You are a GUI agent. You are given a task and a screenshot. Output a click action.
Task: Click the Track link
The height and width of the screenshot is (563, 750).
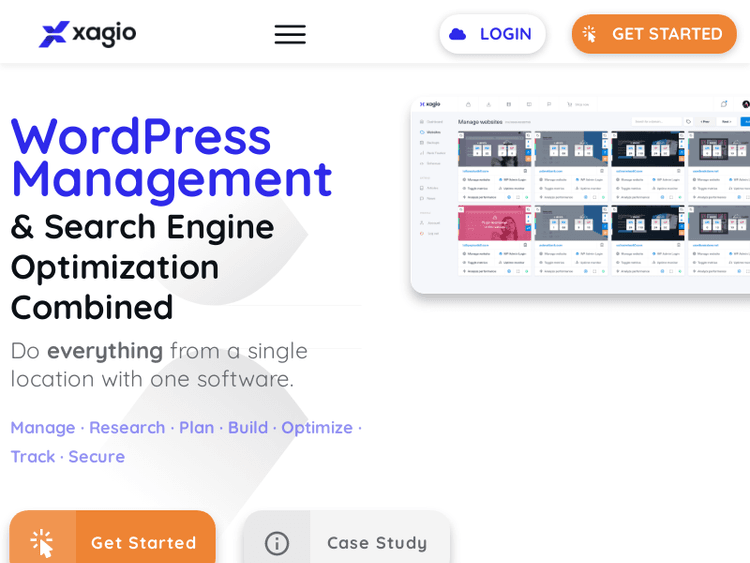[x=32, y=456]
